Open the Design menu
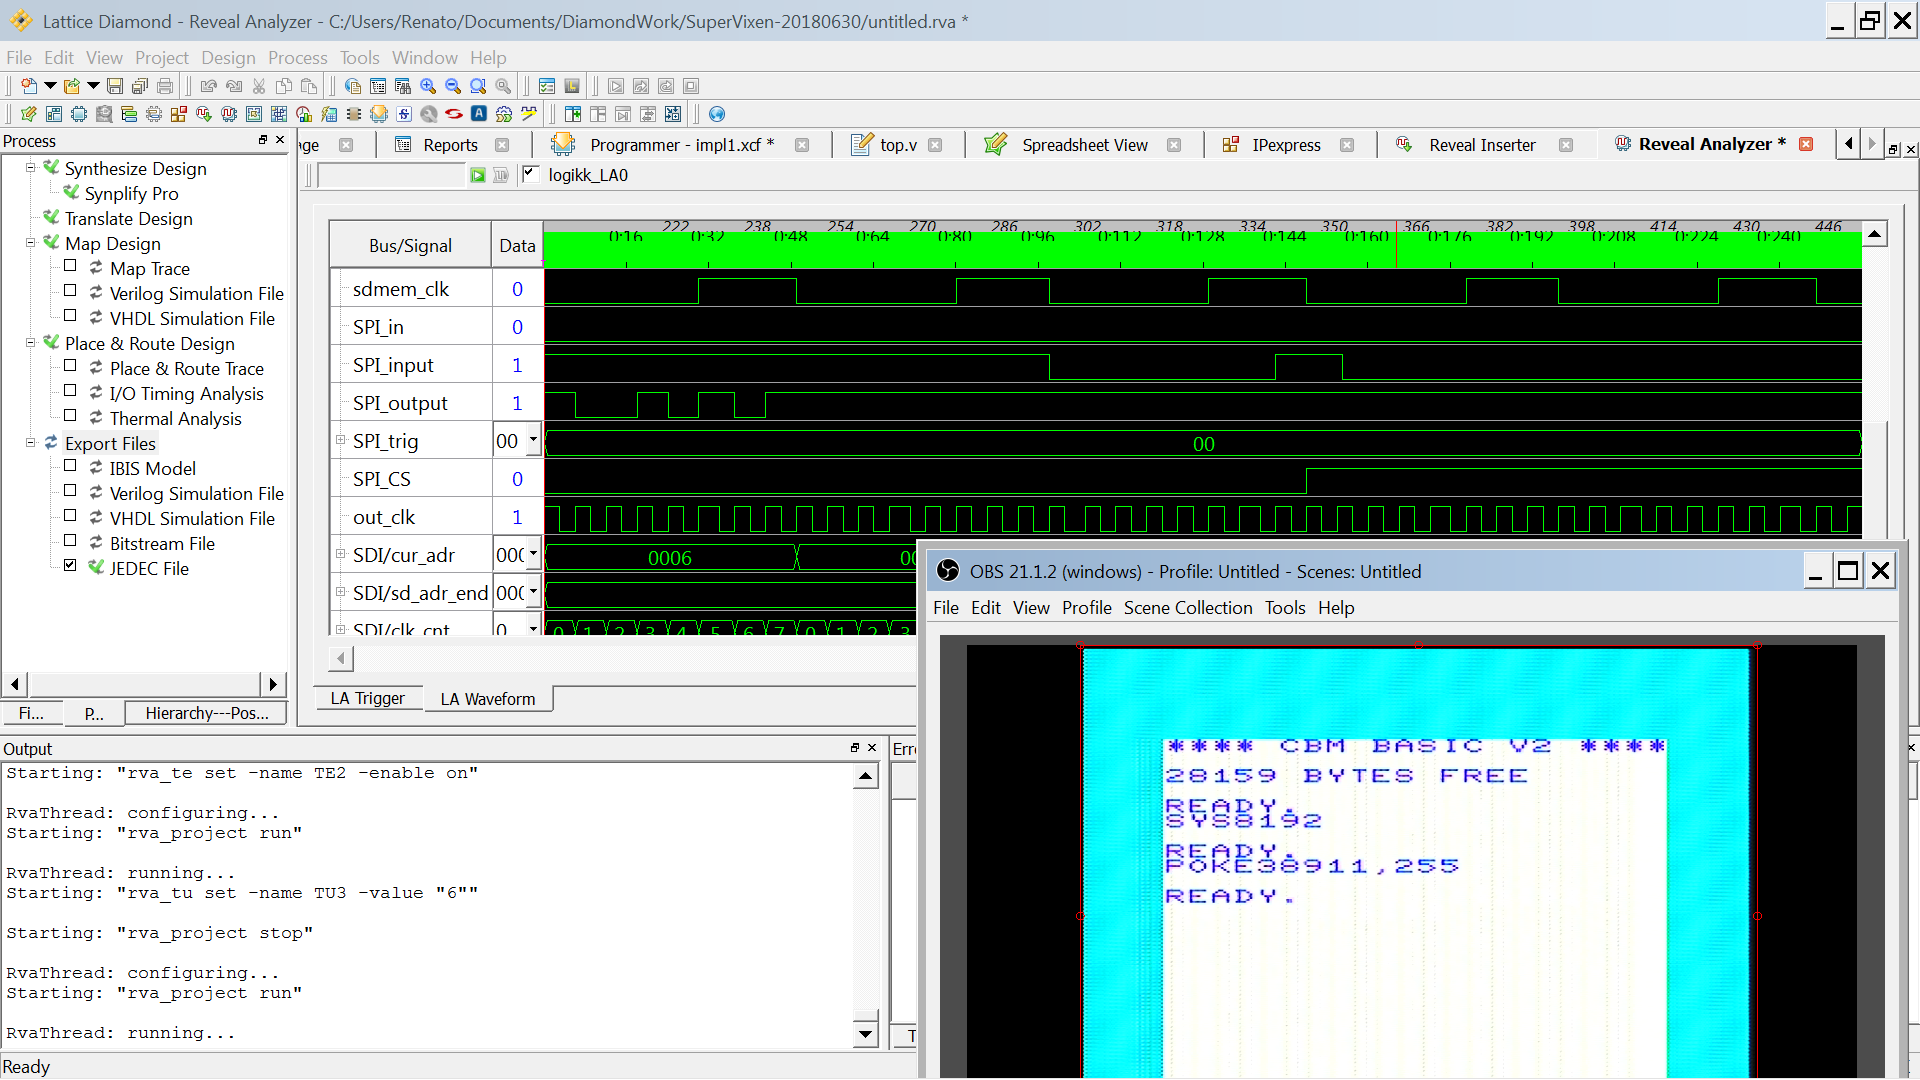 click(x=228, y=58)
